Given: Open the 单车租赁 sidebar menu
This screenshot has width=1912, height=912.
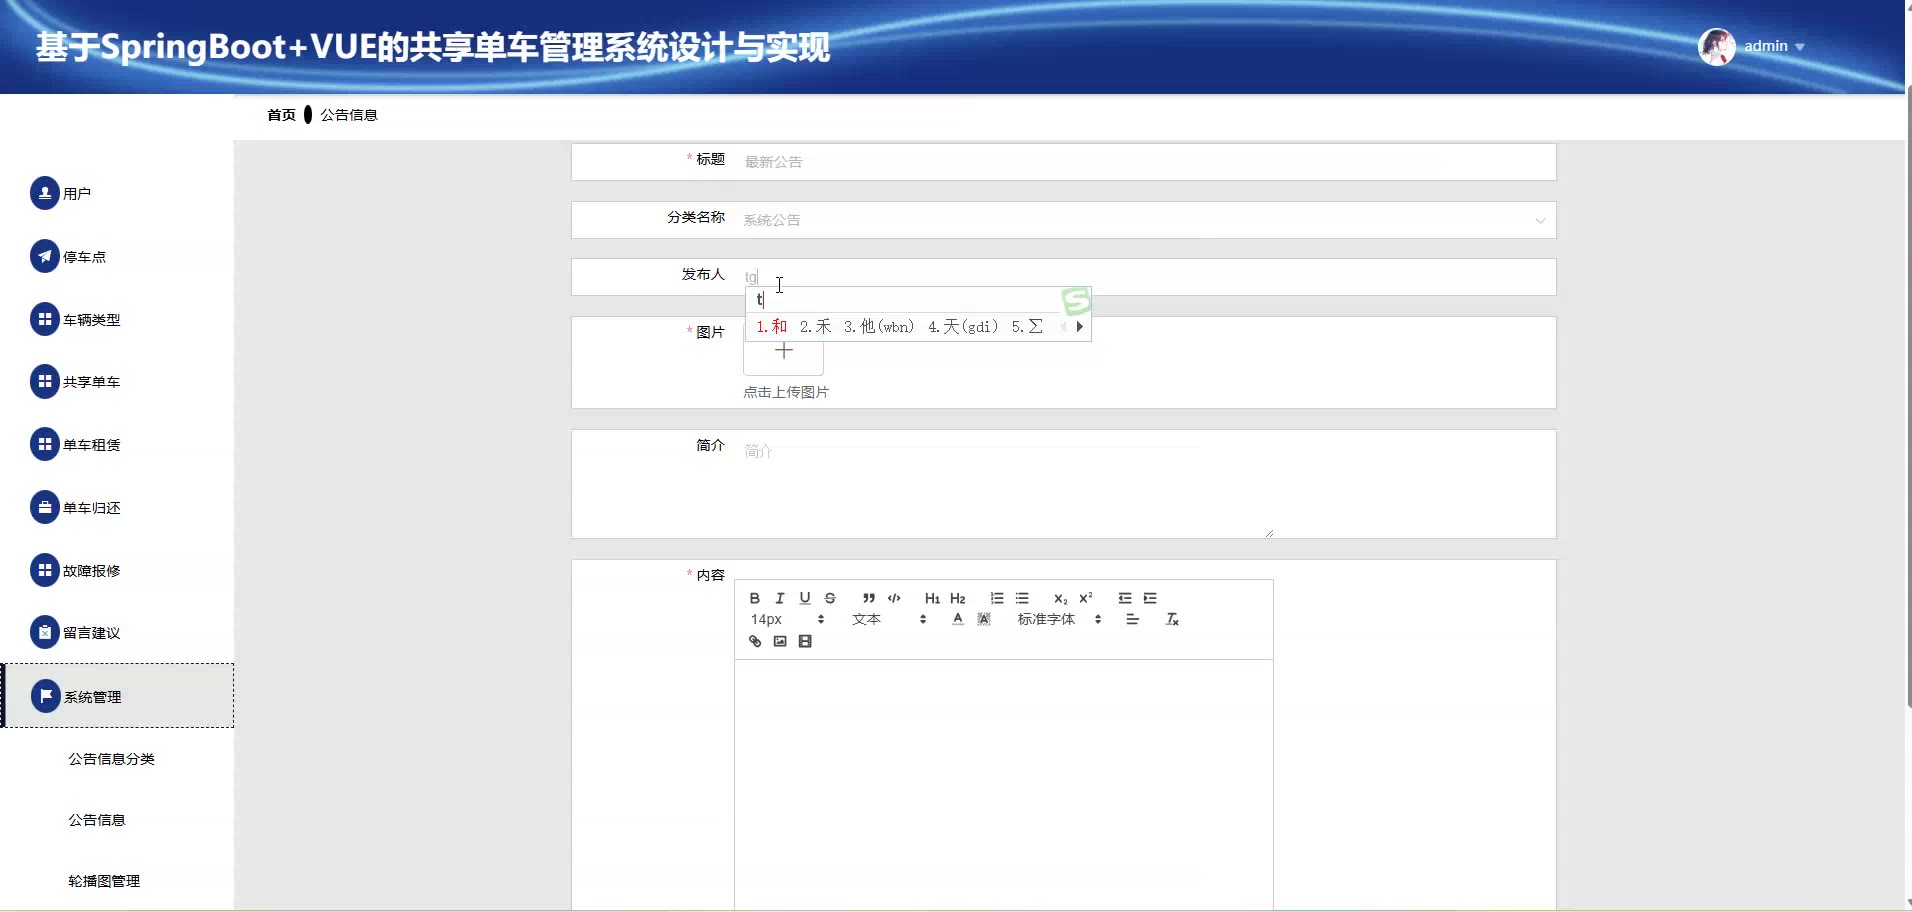Looking at the screenshot, I should click(x=75, y=444).
